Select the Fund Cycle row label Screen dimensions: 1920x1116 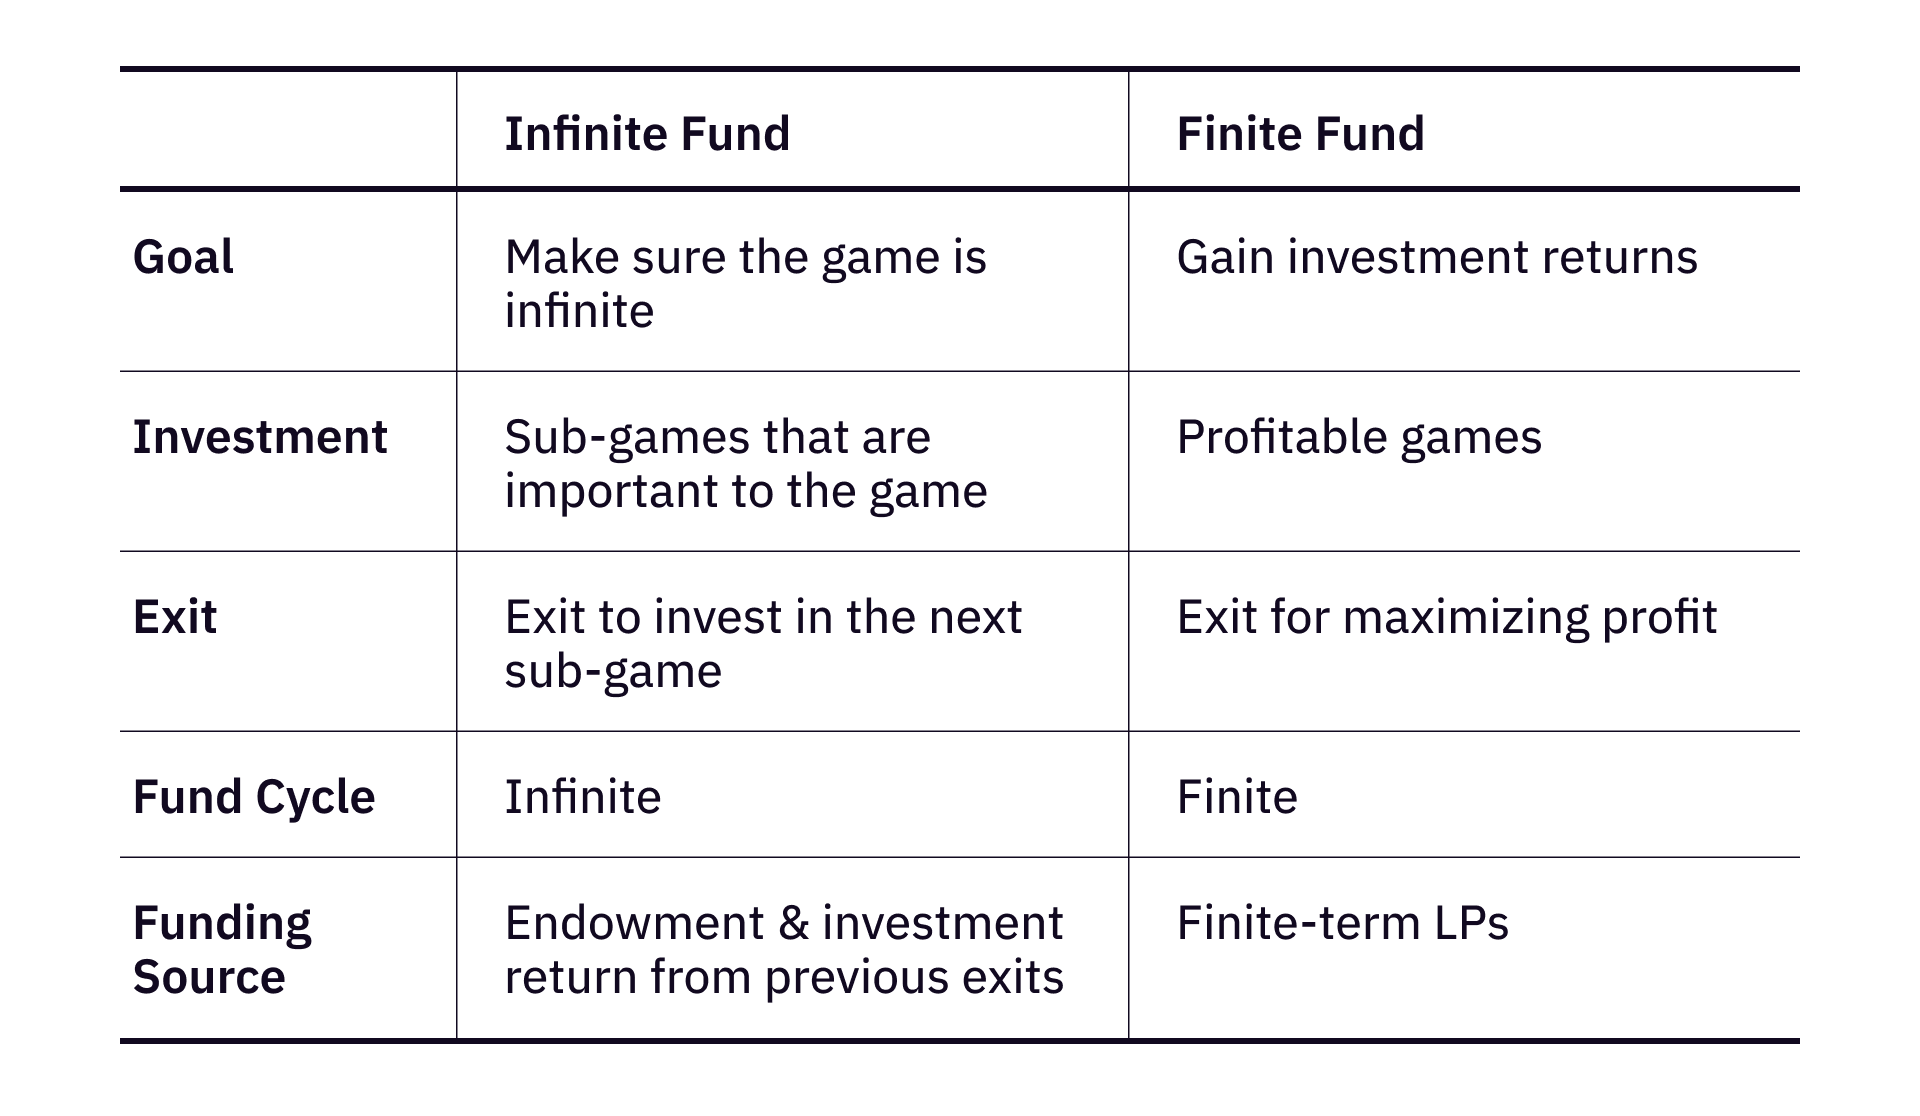pos(254,797)
